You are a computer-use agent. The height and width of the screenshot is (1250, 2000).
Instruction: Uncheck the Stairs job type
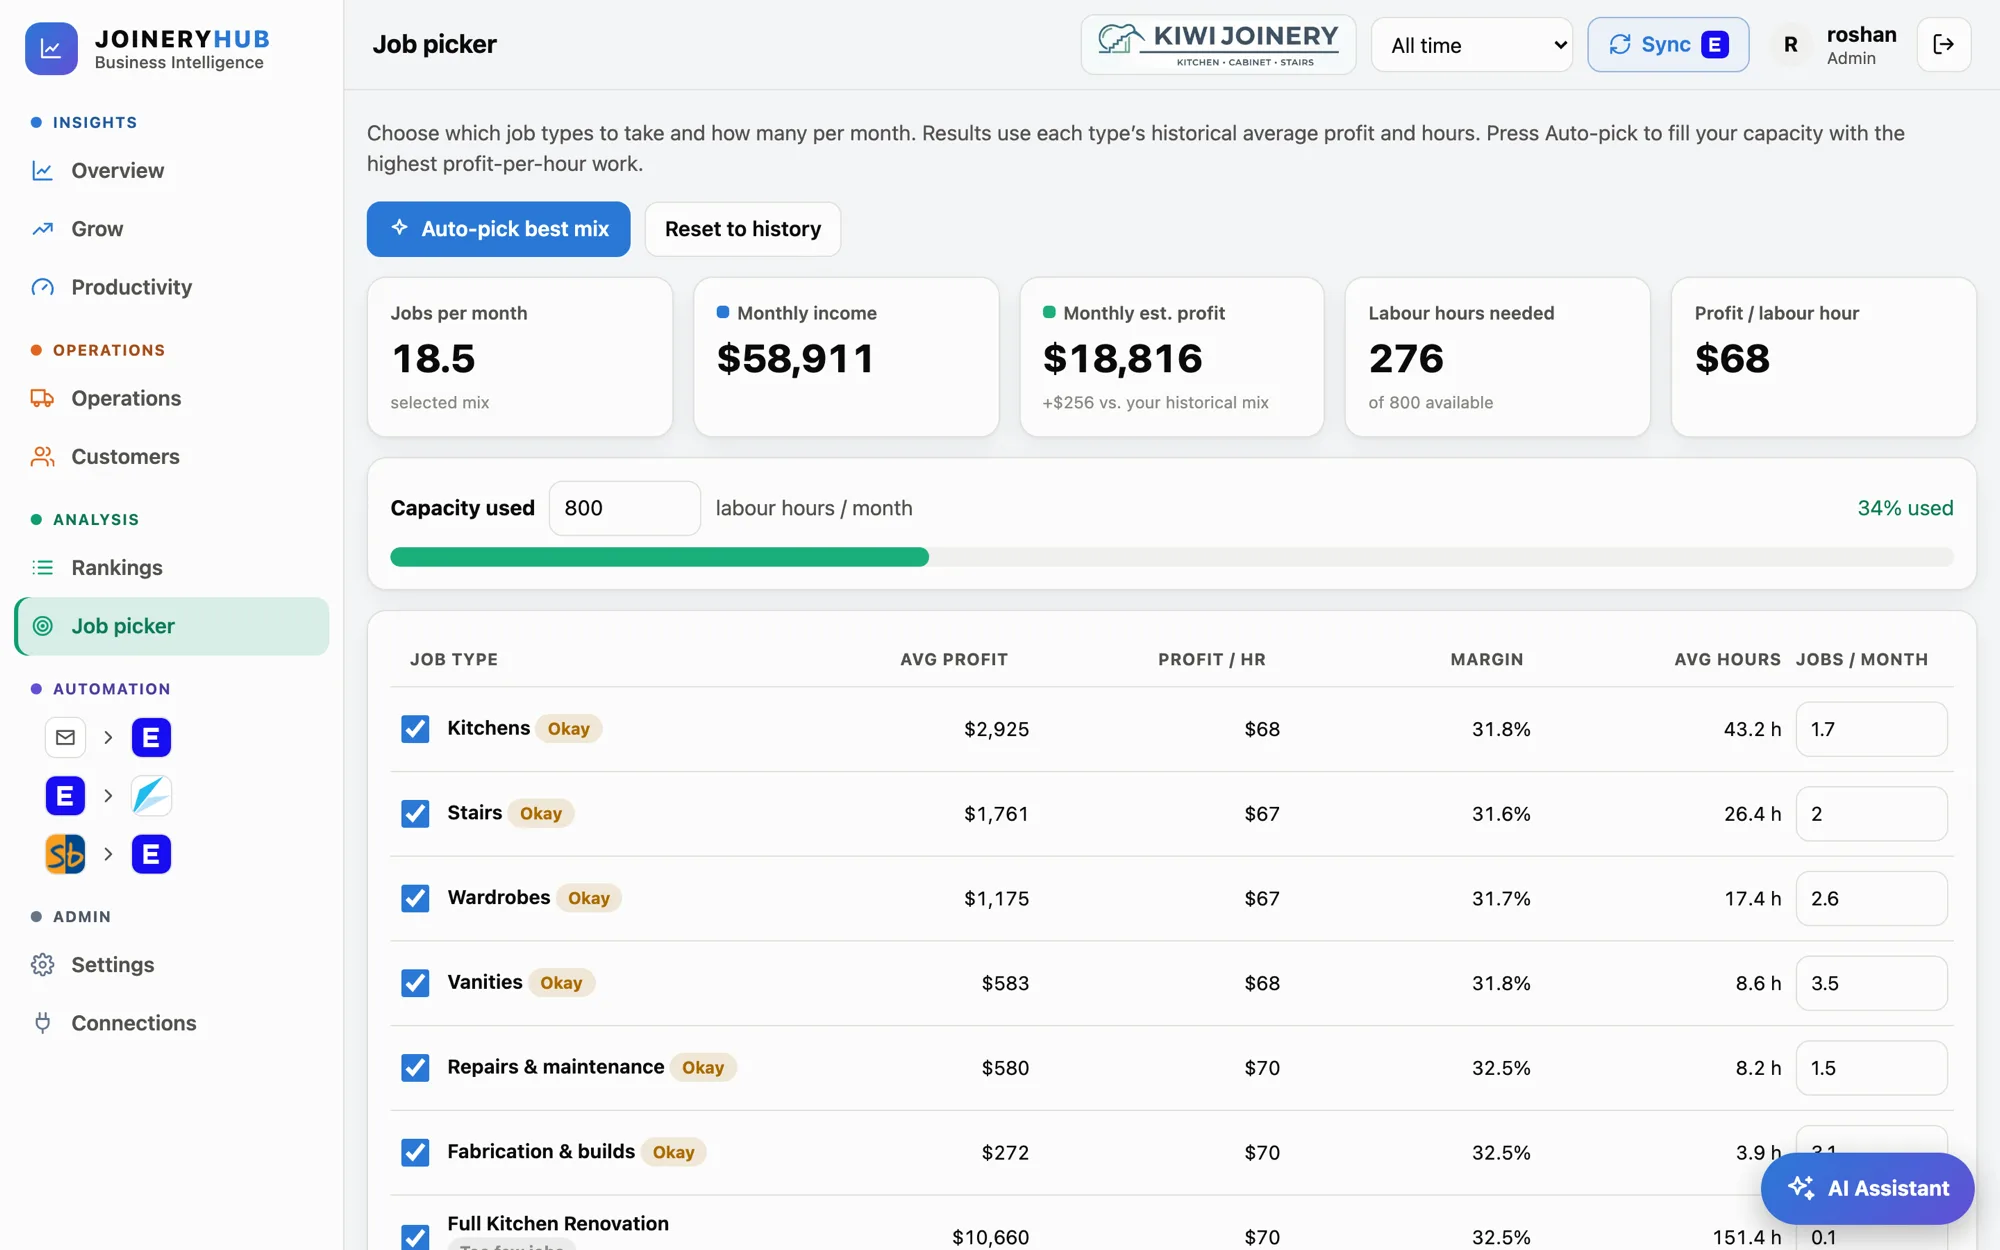click(415, 813)
